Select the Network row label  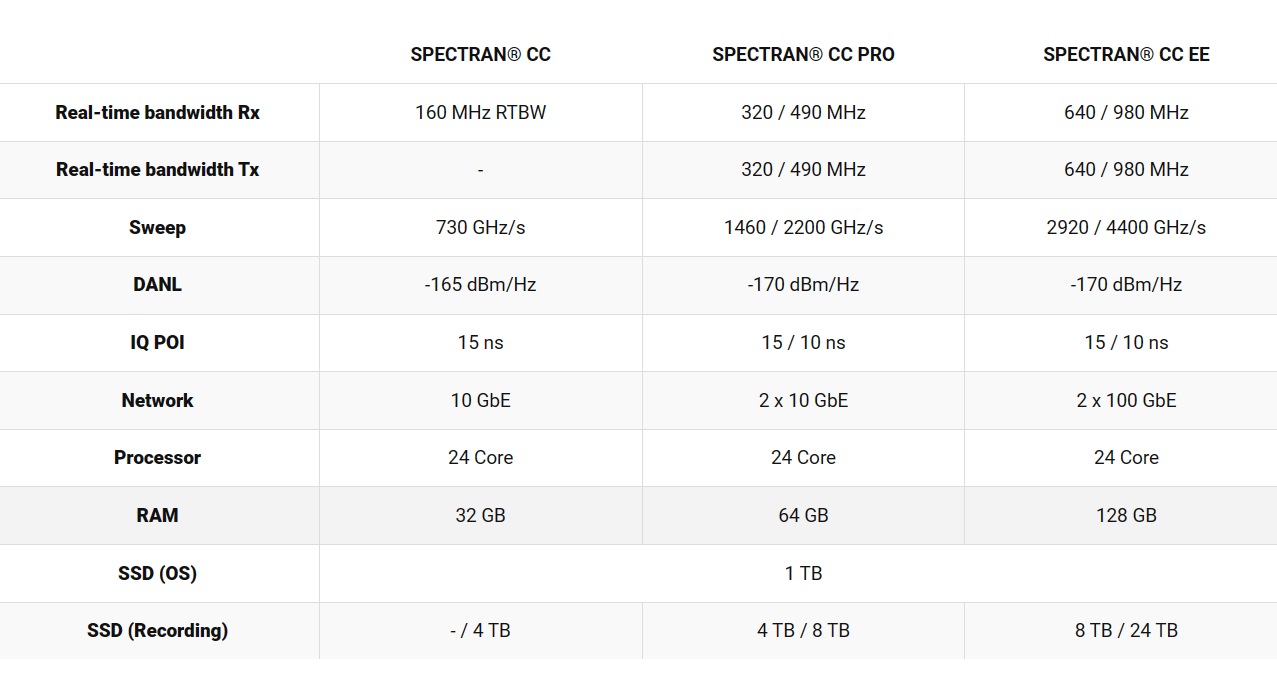[157, 400]
